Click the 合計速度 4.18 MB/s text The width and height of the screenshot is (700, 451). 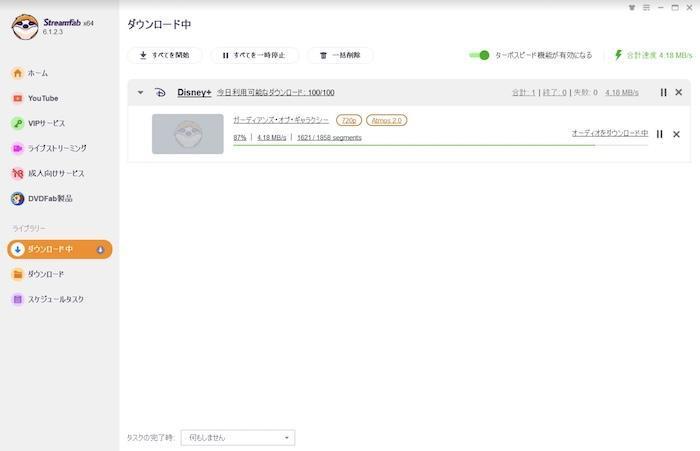click(659, 55)
